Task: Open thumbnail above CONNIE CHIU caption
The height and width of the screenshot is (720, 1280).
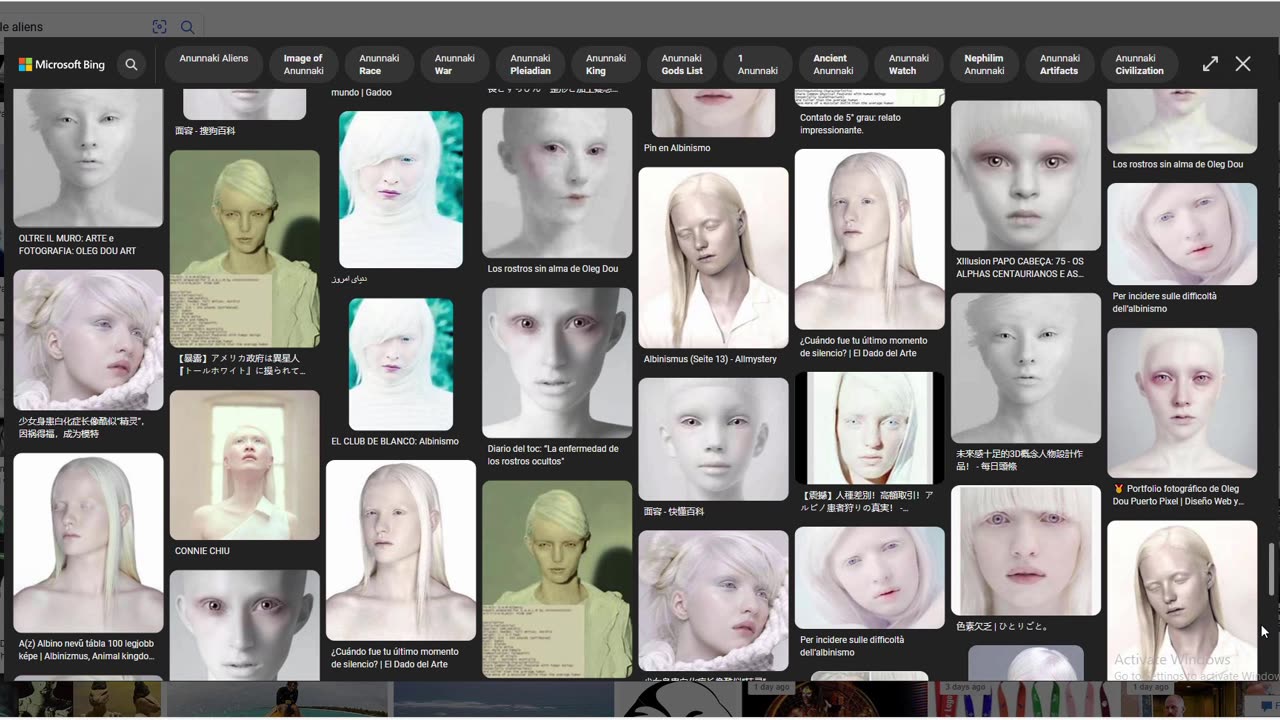Action: [245, 465]
